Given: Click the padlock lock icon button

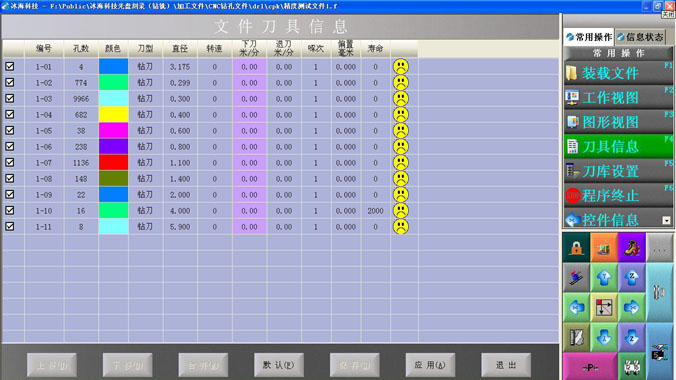Looking at the screenshot, I should point(576,248).
